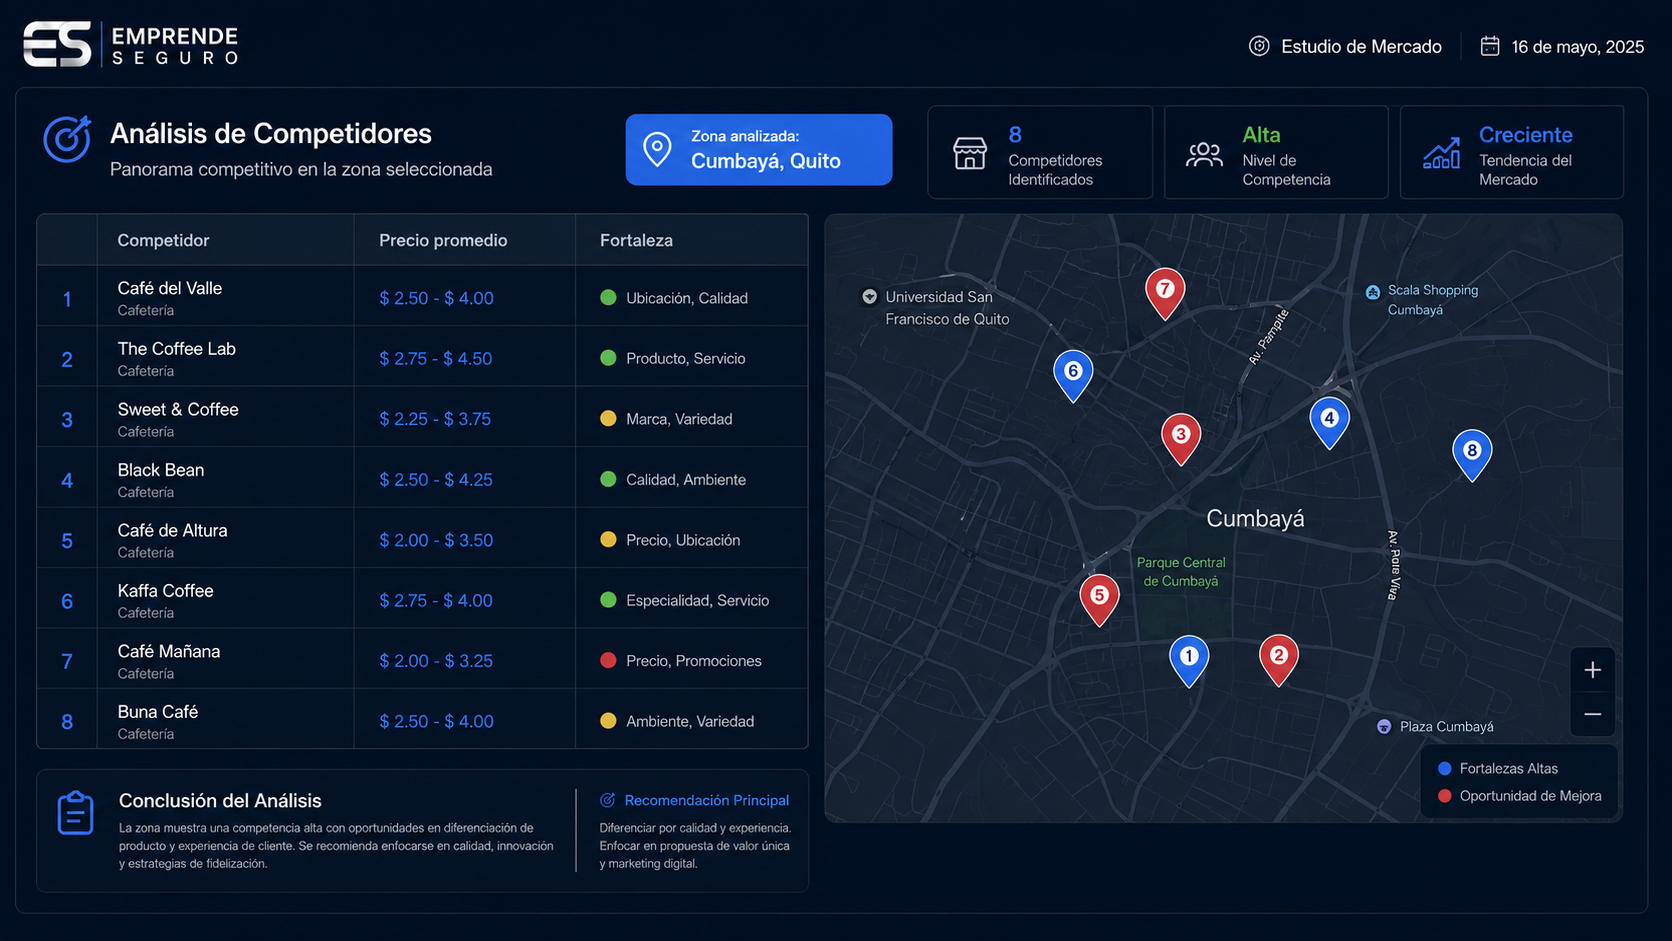This screenshot has height=941, width=1672.
Task: Select Sweet & Coffee competitor name
Action: pos(178,409)
